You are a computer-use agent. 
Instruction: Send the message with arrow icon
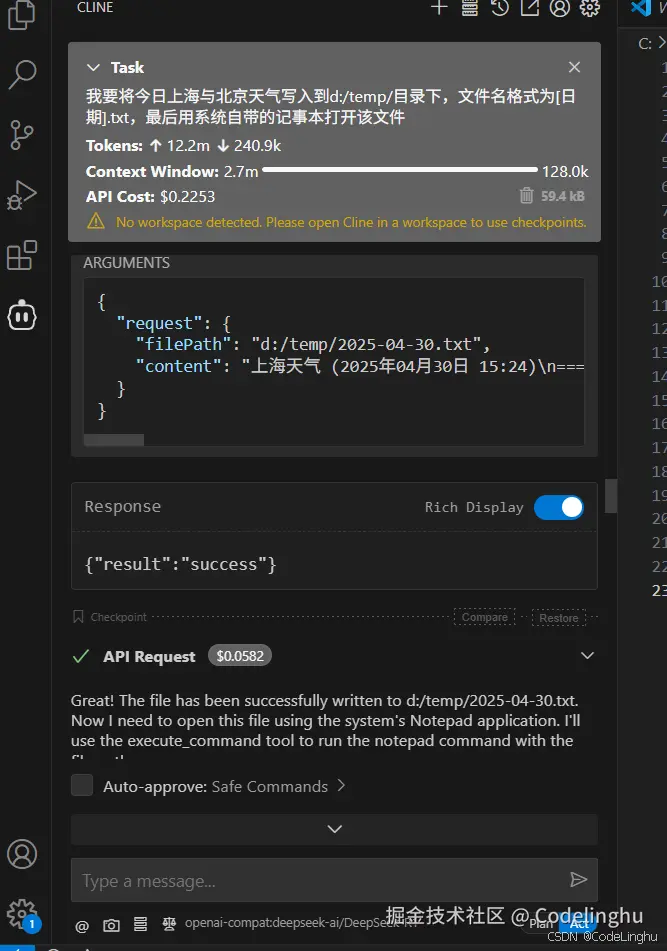[578, 880]
